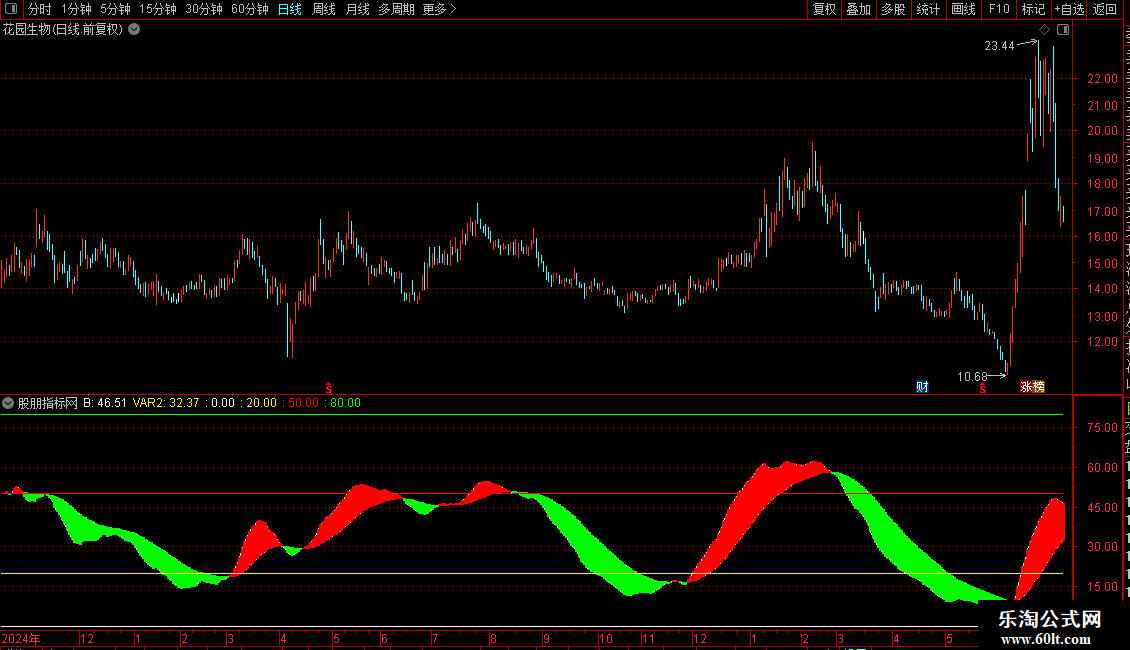The width and height of the screenshot is (1130, 650).
Task: Click the red S marker near May
Action: pos(329,388)
